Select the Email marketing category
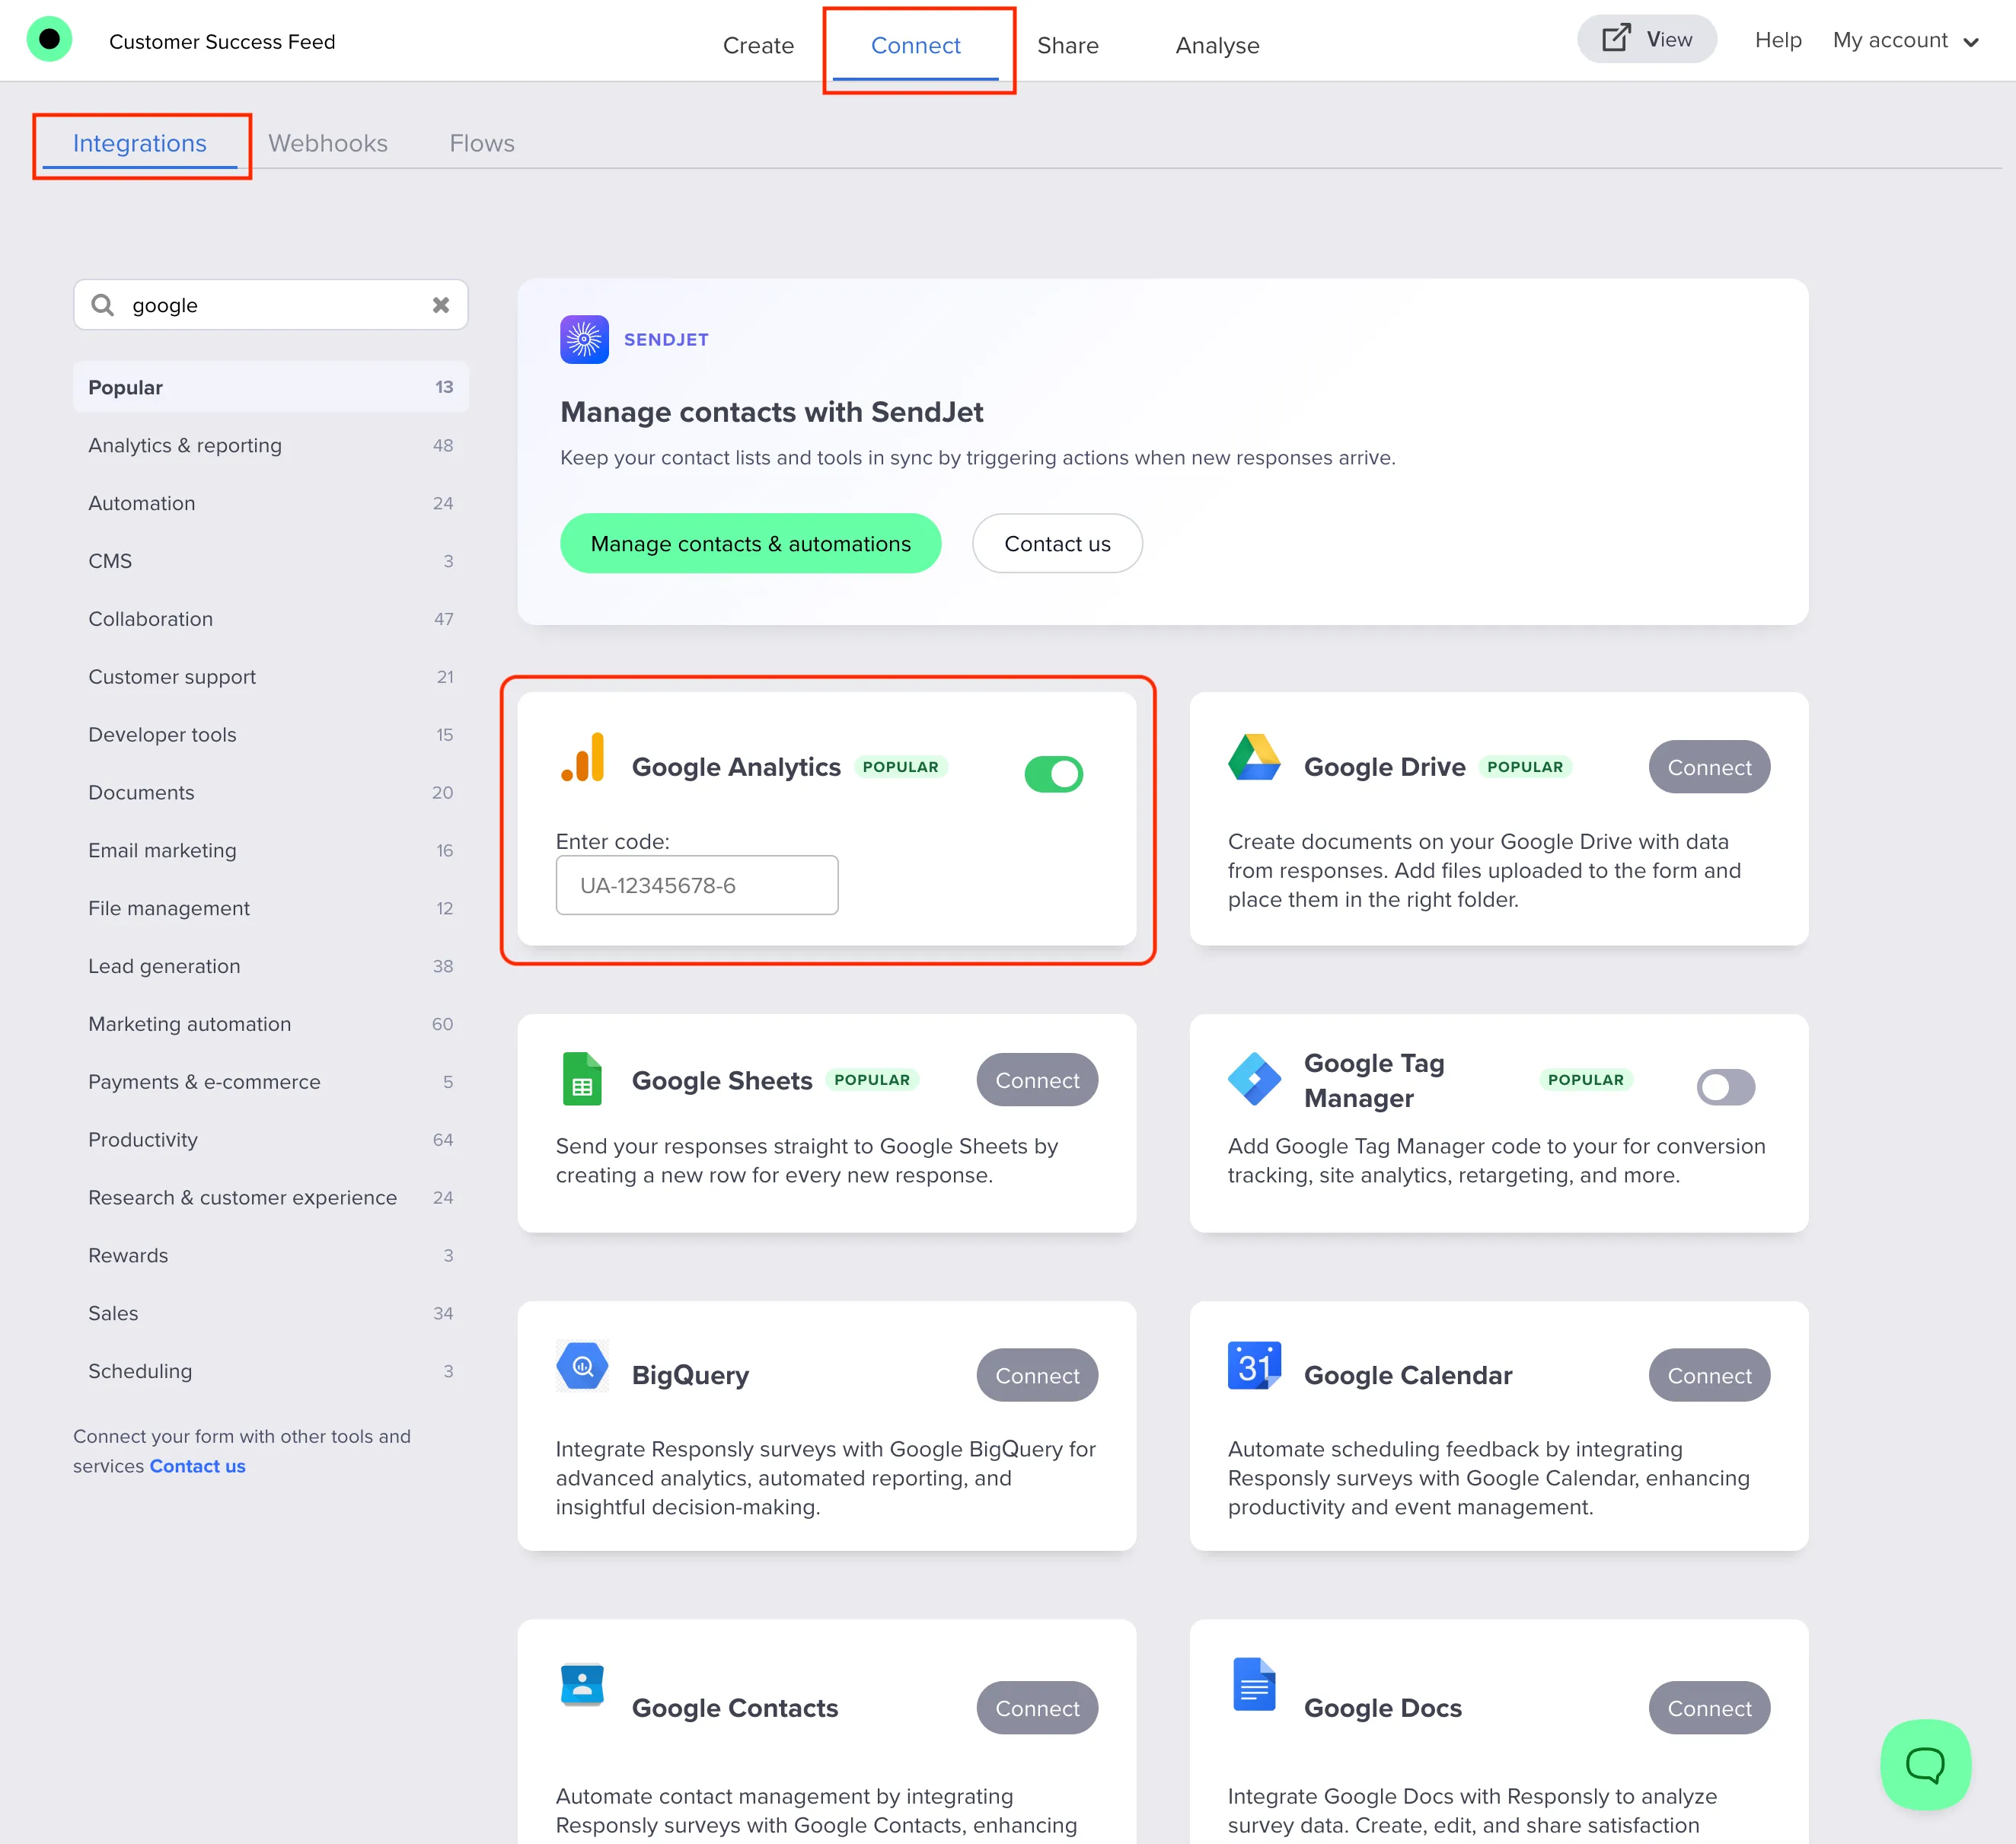This screenshot has width=2016, height=1844. 271,851
